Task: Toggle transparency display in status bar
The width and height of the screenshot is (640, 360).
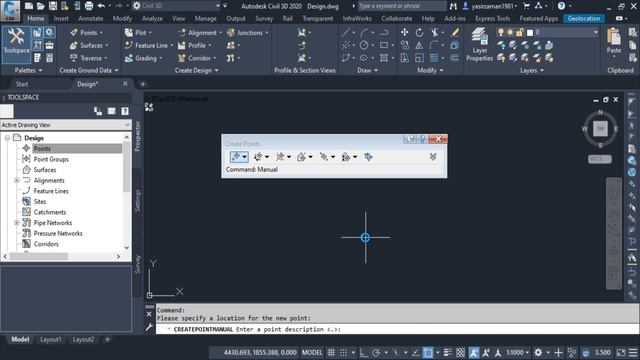Action: click(x=460, y=352)
